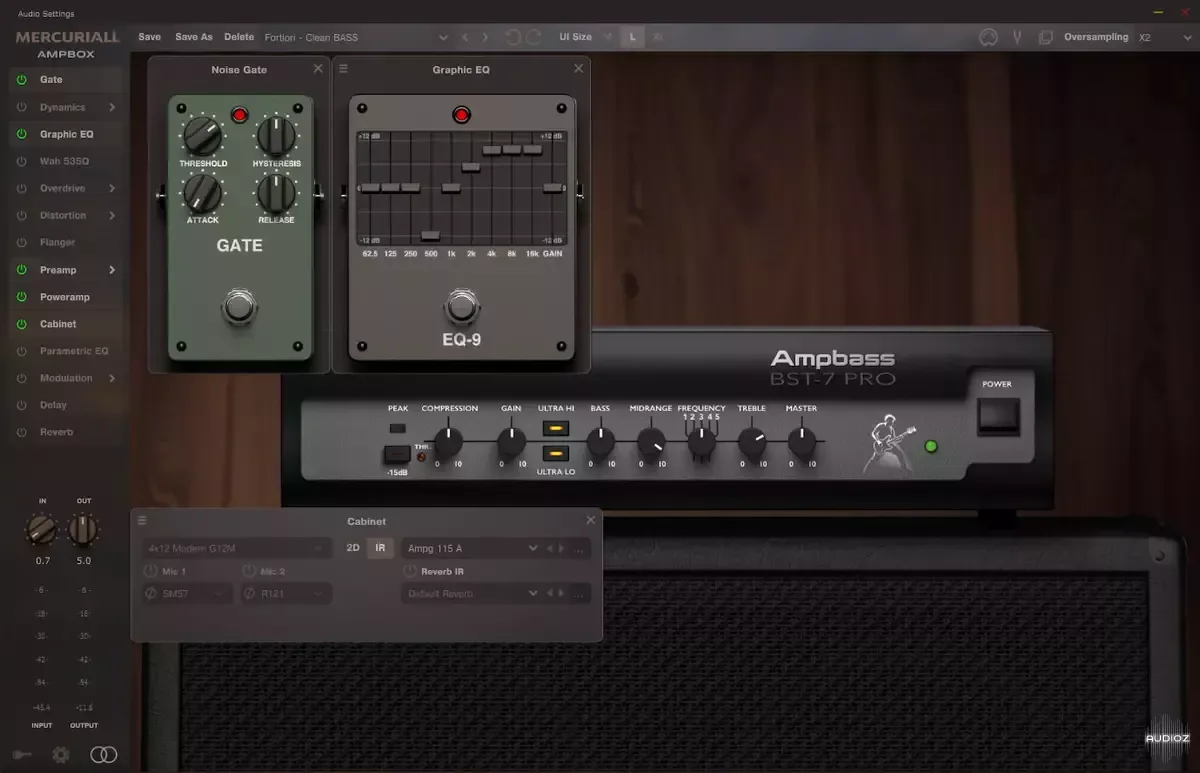Expand the Dynamics submenu chevron

pyautogui.click(x=112, y=107)
